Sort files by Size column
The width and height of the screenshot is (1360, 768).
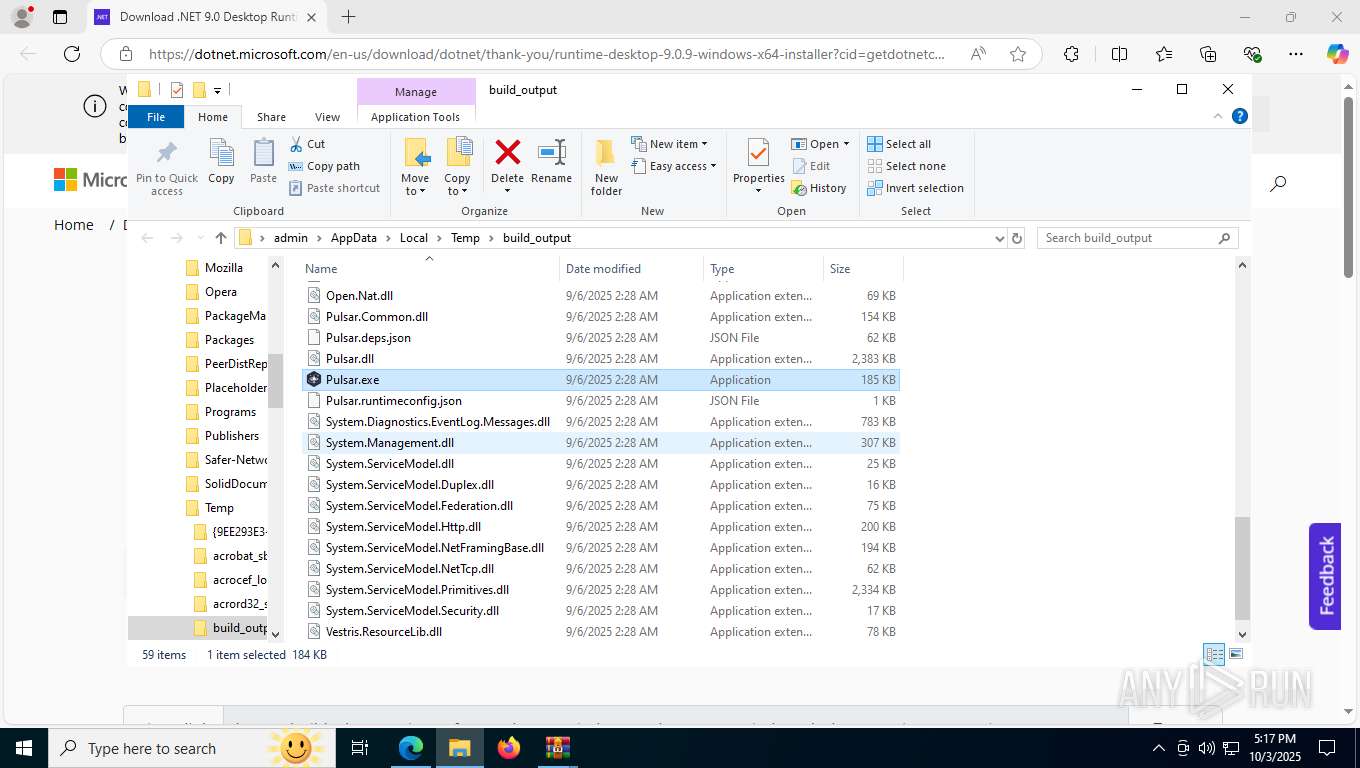[x=863, y=268]
